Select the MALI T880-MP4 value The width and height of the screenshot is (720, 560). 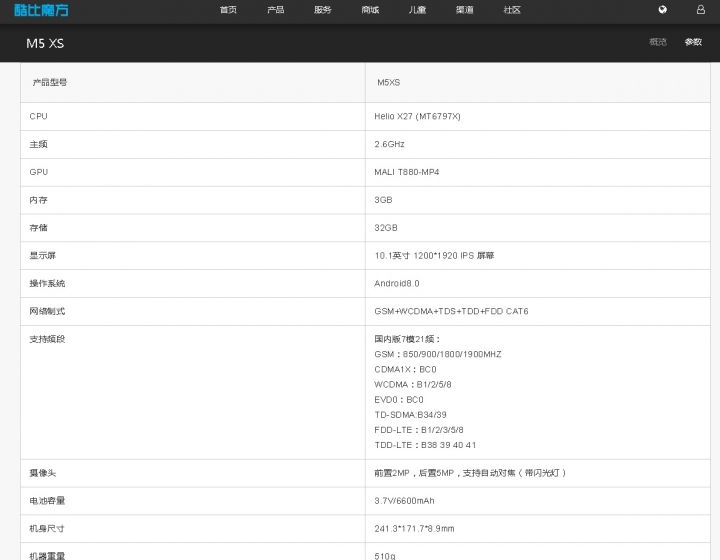(406, 172)
